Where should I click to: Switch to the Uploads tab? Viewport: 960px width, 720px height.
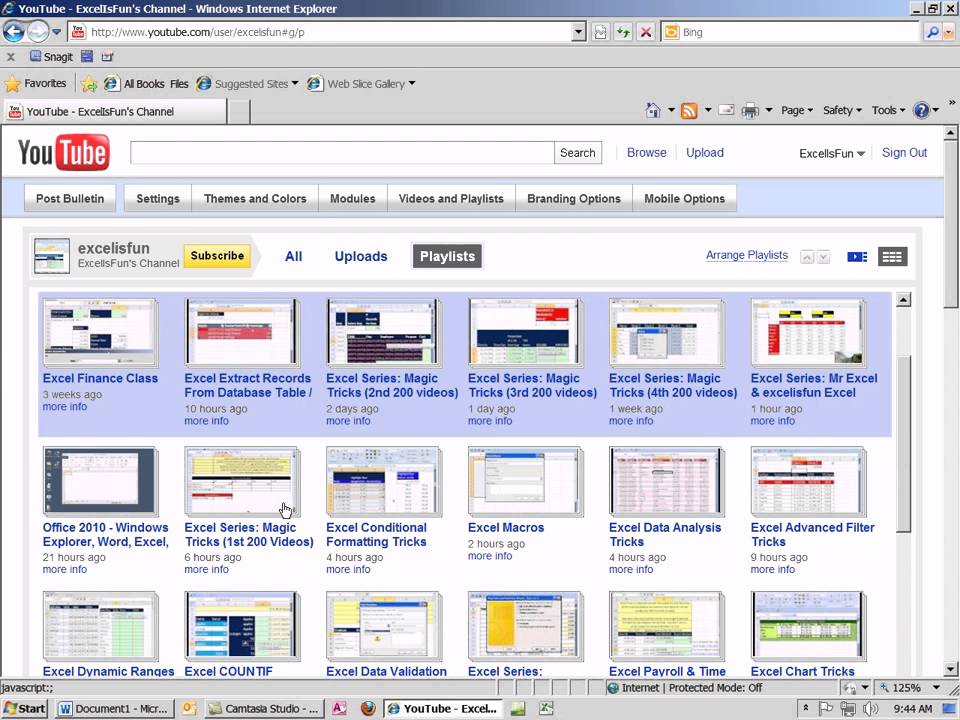point(360,257)
